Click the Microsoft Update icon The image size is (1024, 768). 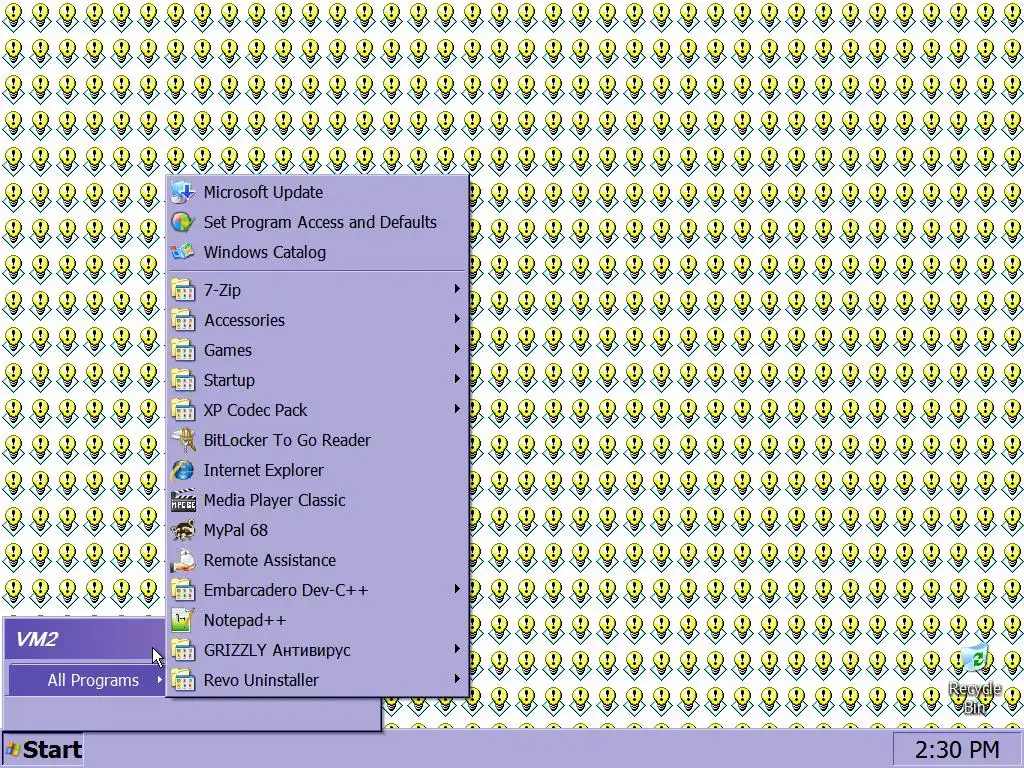click(183, 192)
